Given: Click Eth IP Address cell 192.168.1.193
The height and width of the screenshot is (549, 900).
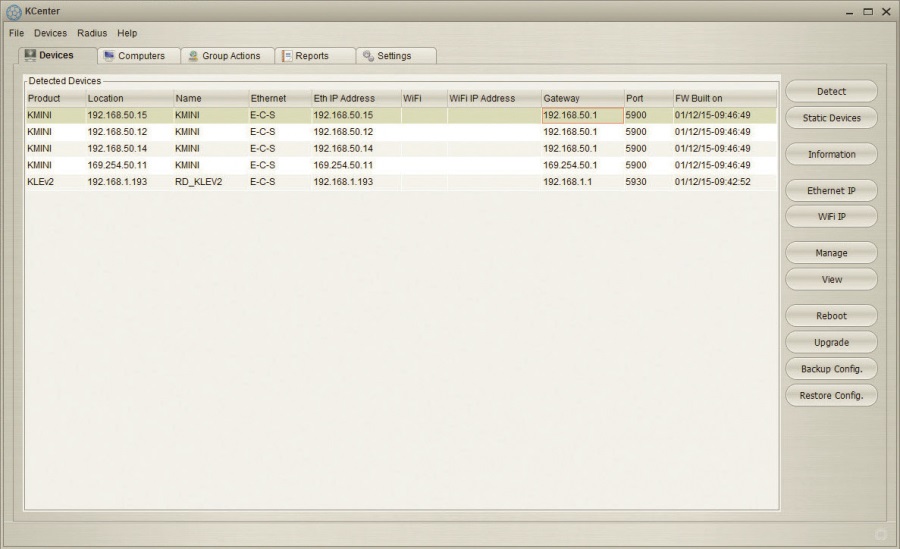Looking at the screenshot, I should click(x=356, y=181).
